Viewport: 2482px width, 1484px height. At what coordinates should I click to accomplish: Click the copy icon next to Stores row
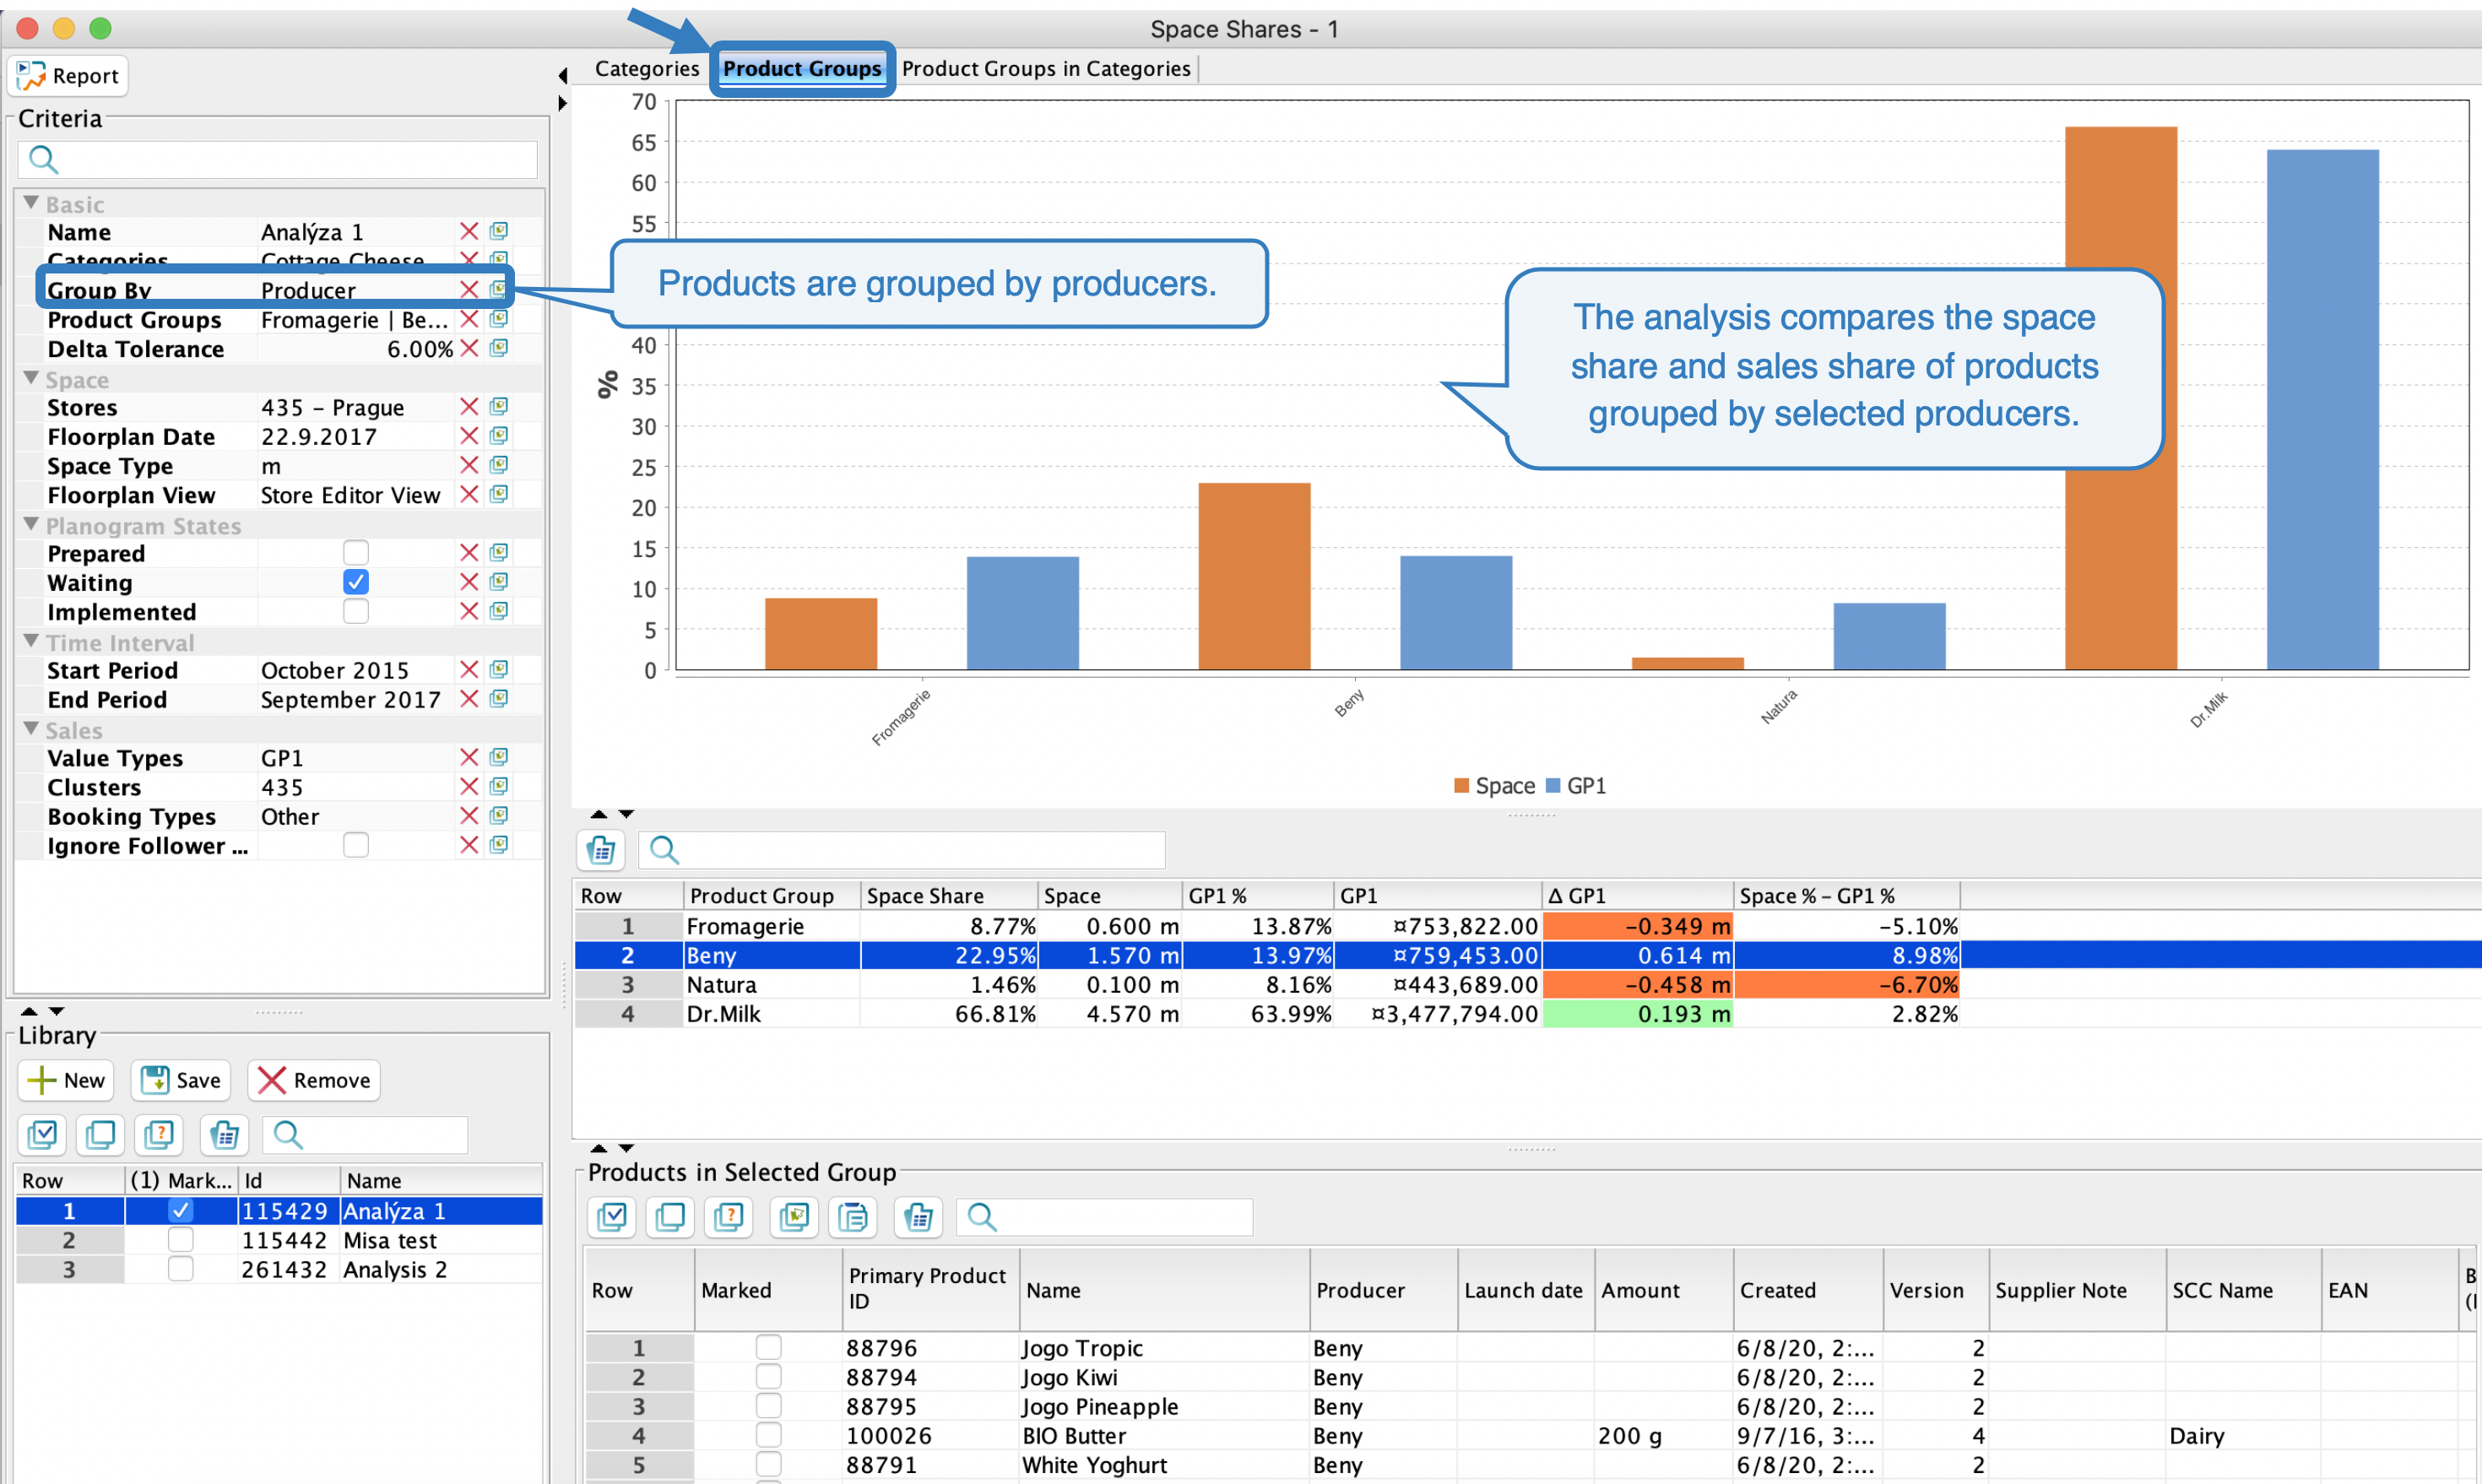click(x=499, y=406)
